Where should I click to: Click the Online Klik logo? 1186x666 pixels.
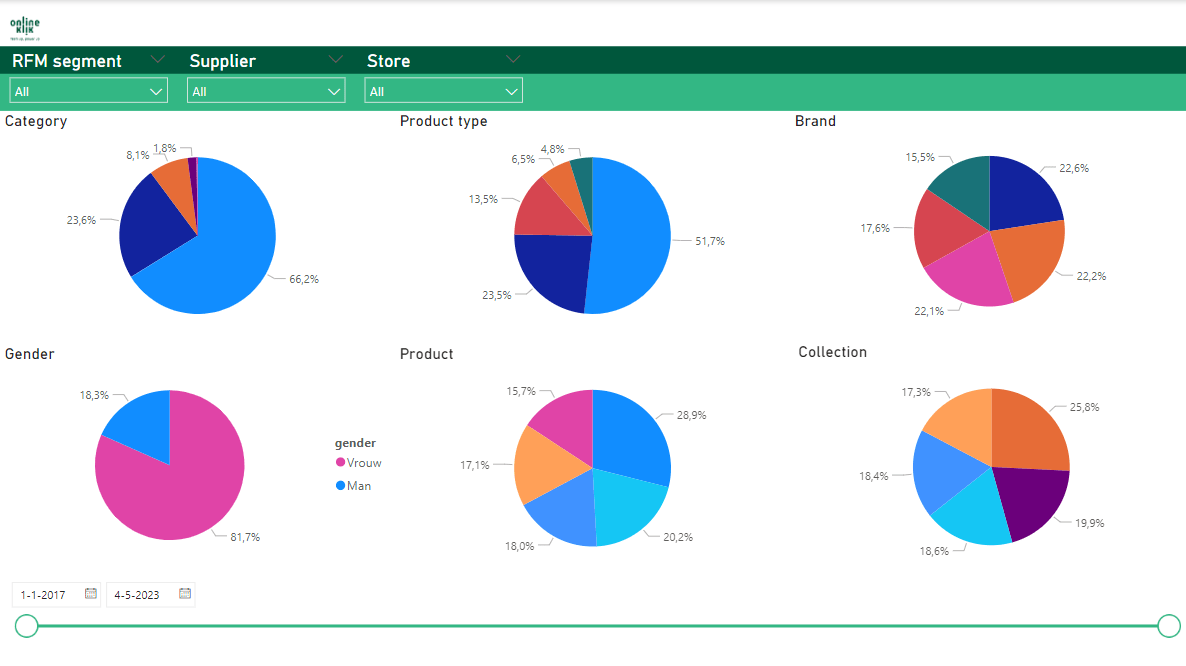tap(25, 27)
